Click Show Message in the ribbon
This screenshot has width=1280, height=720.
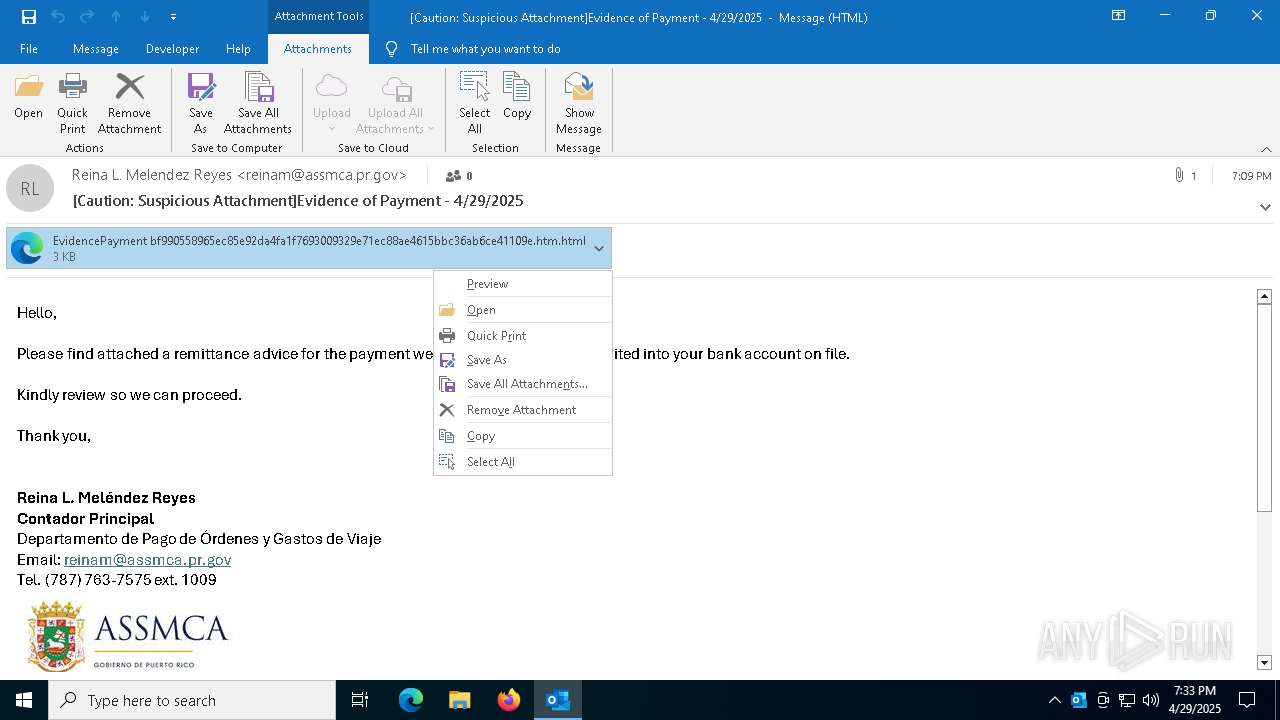tap(579, 104)
